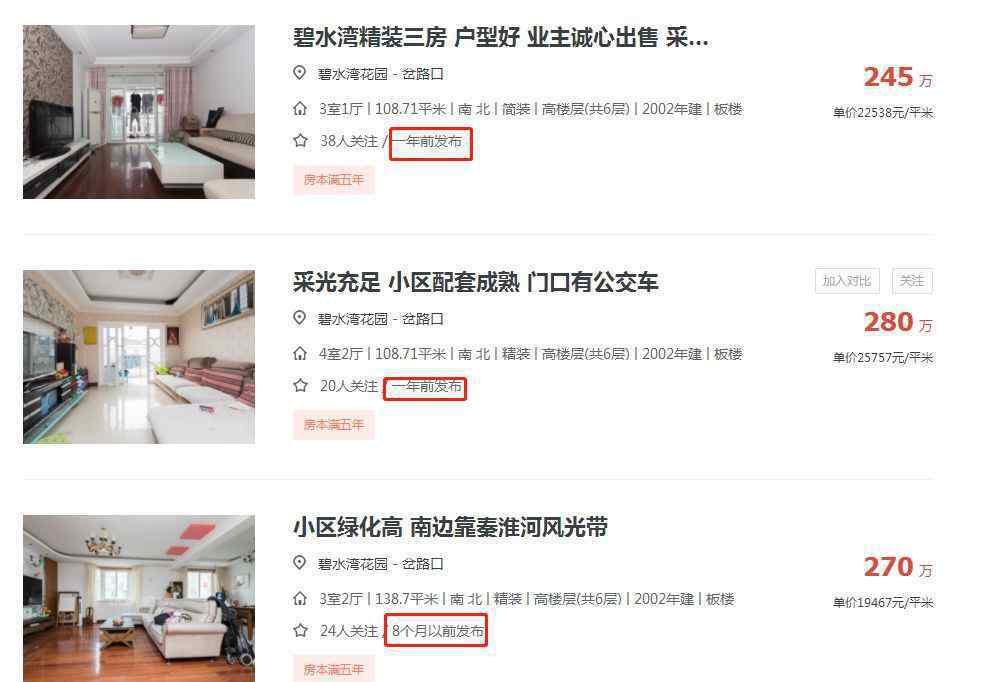Open second listing's living room photo
Viewport: 981px width, 682px height.
[139, 357]
